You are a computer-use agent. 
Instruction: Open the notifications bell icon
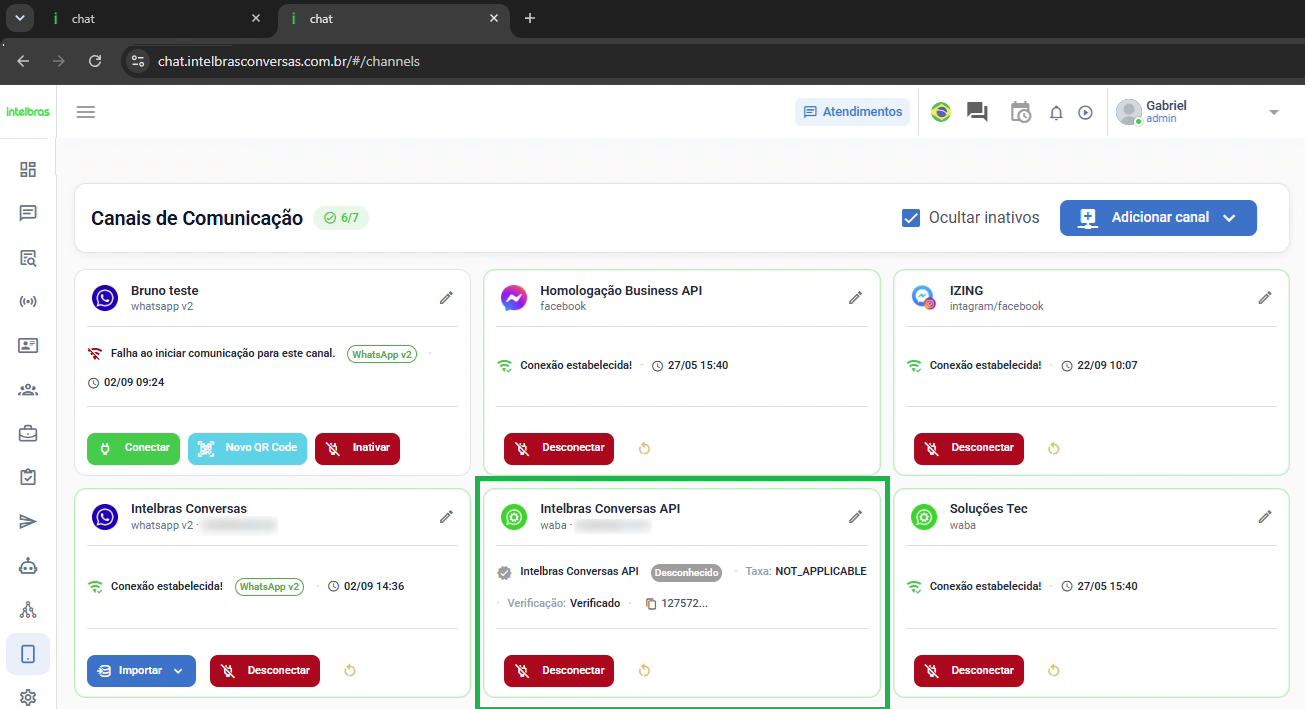coord(1056,113)
